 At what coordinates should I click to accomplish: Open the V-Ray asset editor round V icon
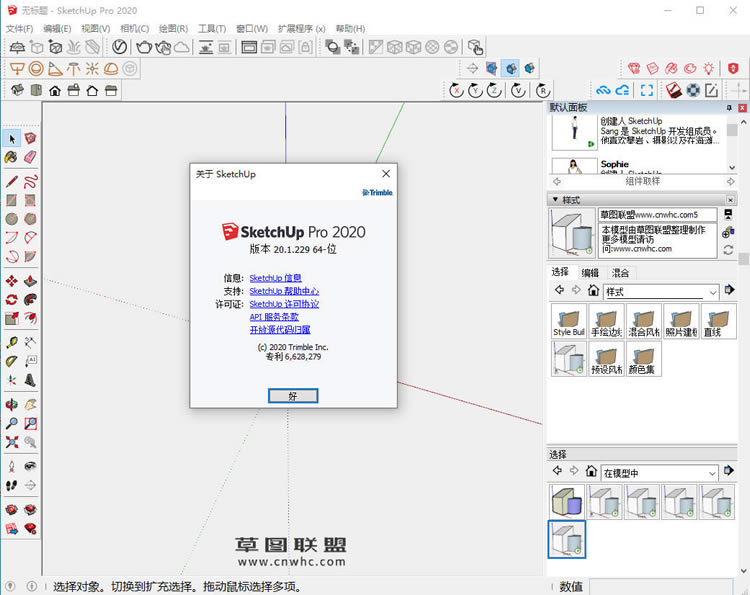pos(120,47)
